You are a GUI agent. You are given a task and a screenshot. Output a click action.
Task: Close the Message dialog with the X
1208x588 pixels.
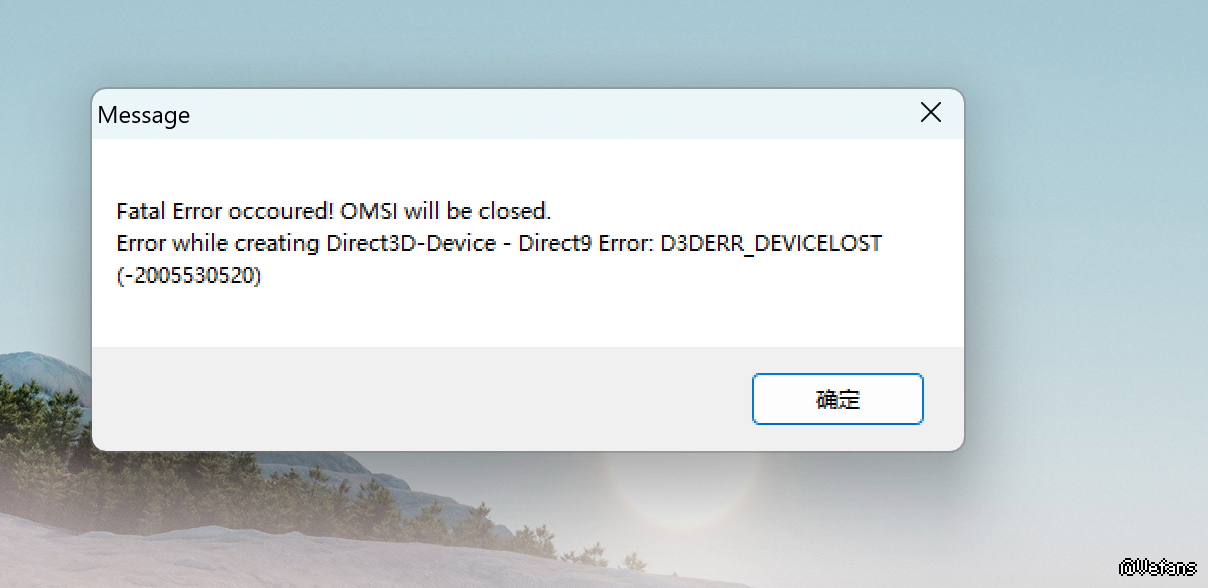pyautogui.click(x=931, y=113)
